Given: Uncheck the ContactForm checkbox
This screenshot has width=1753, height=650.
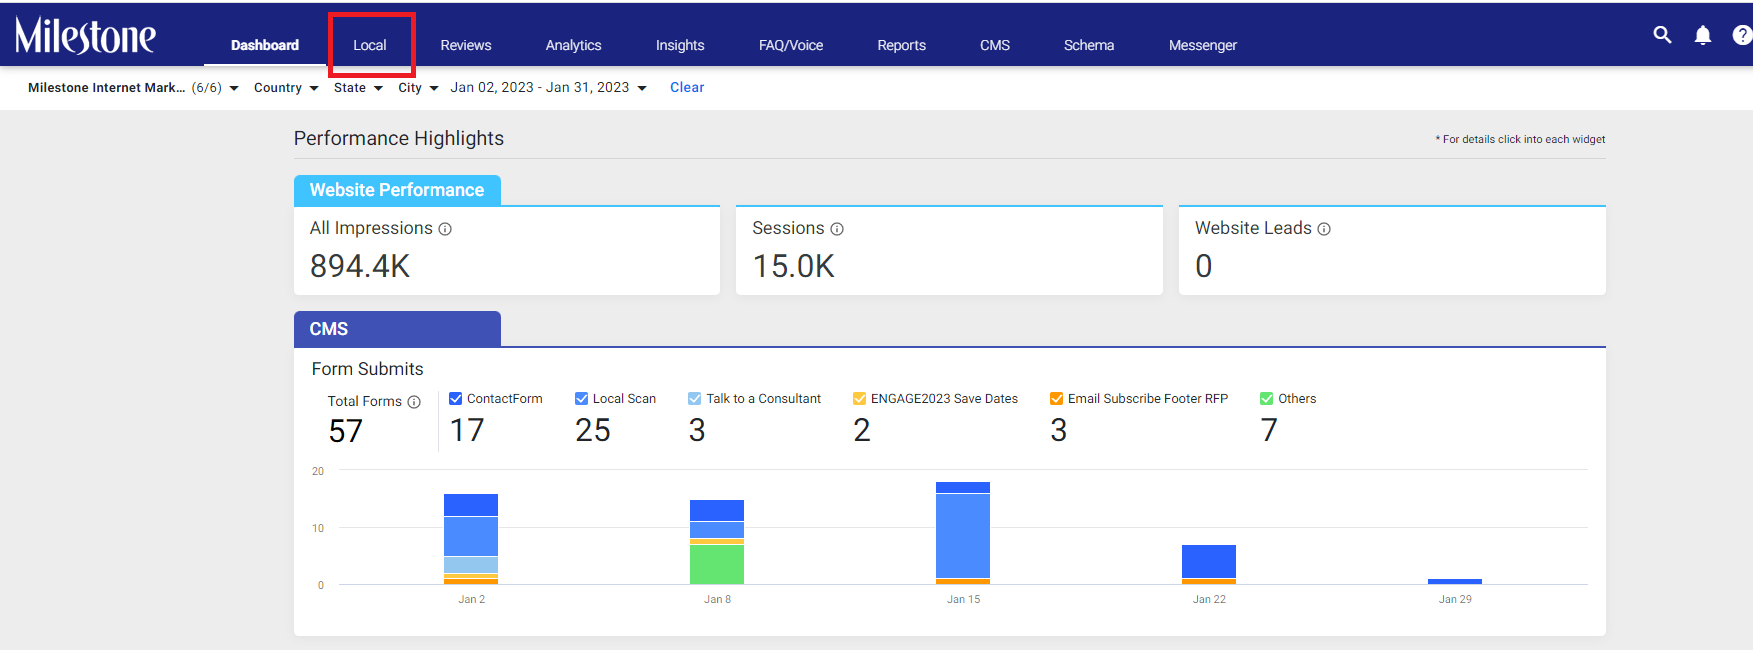Looking at the screenshot, I should 456,399.
